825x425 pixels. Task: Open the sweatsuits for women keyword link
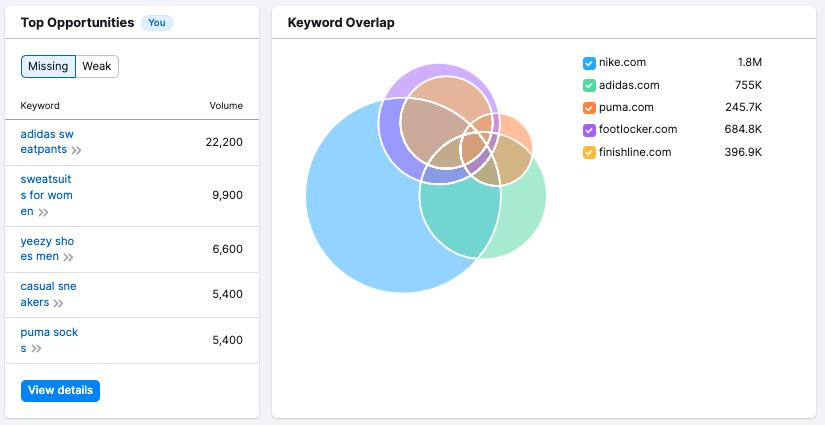(x=46, y=196)
